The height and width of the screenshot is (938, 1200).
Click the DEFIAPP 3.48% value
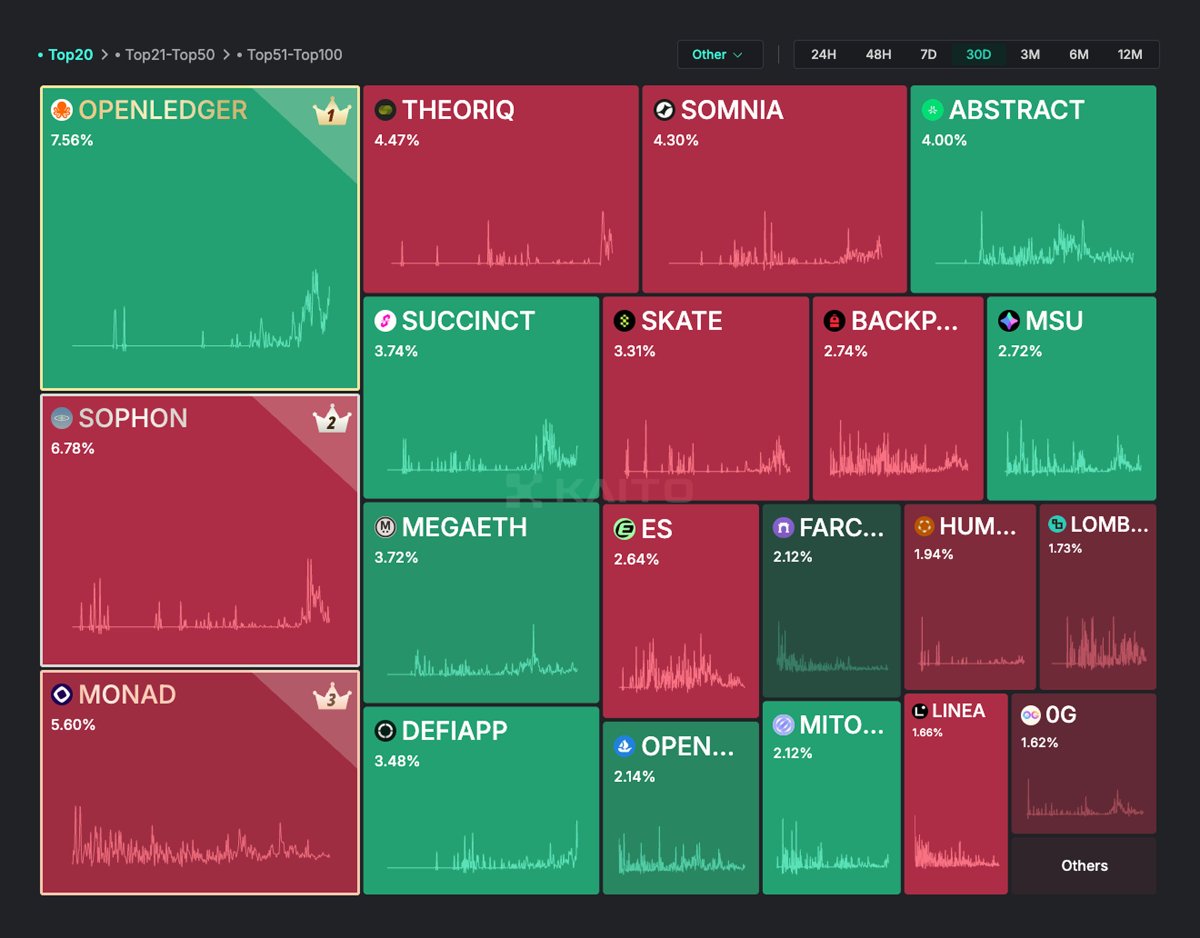[x=397, y=761]
